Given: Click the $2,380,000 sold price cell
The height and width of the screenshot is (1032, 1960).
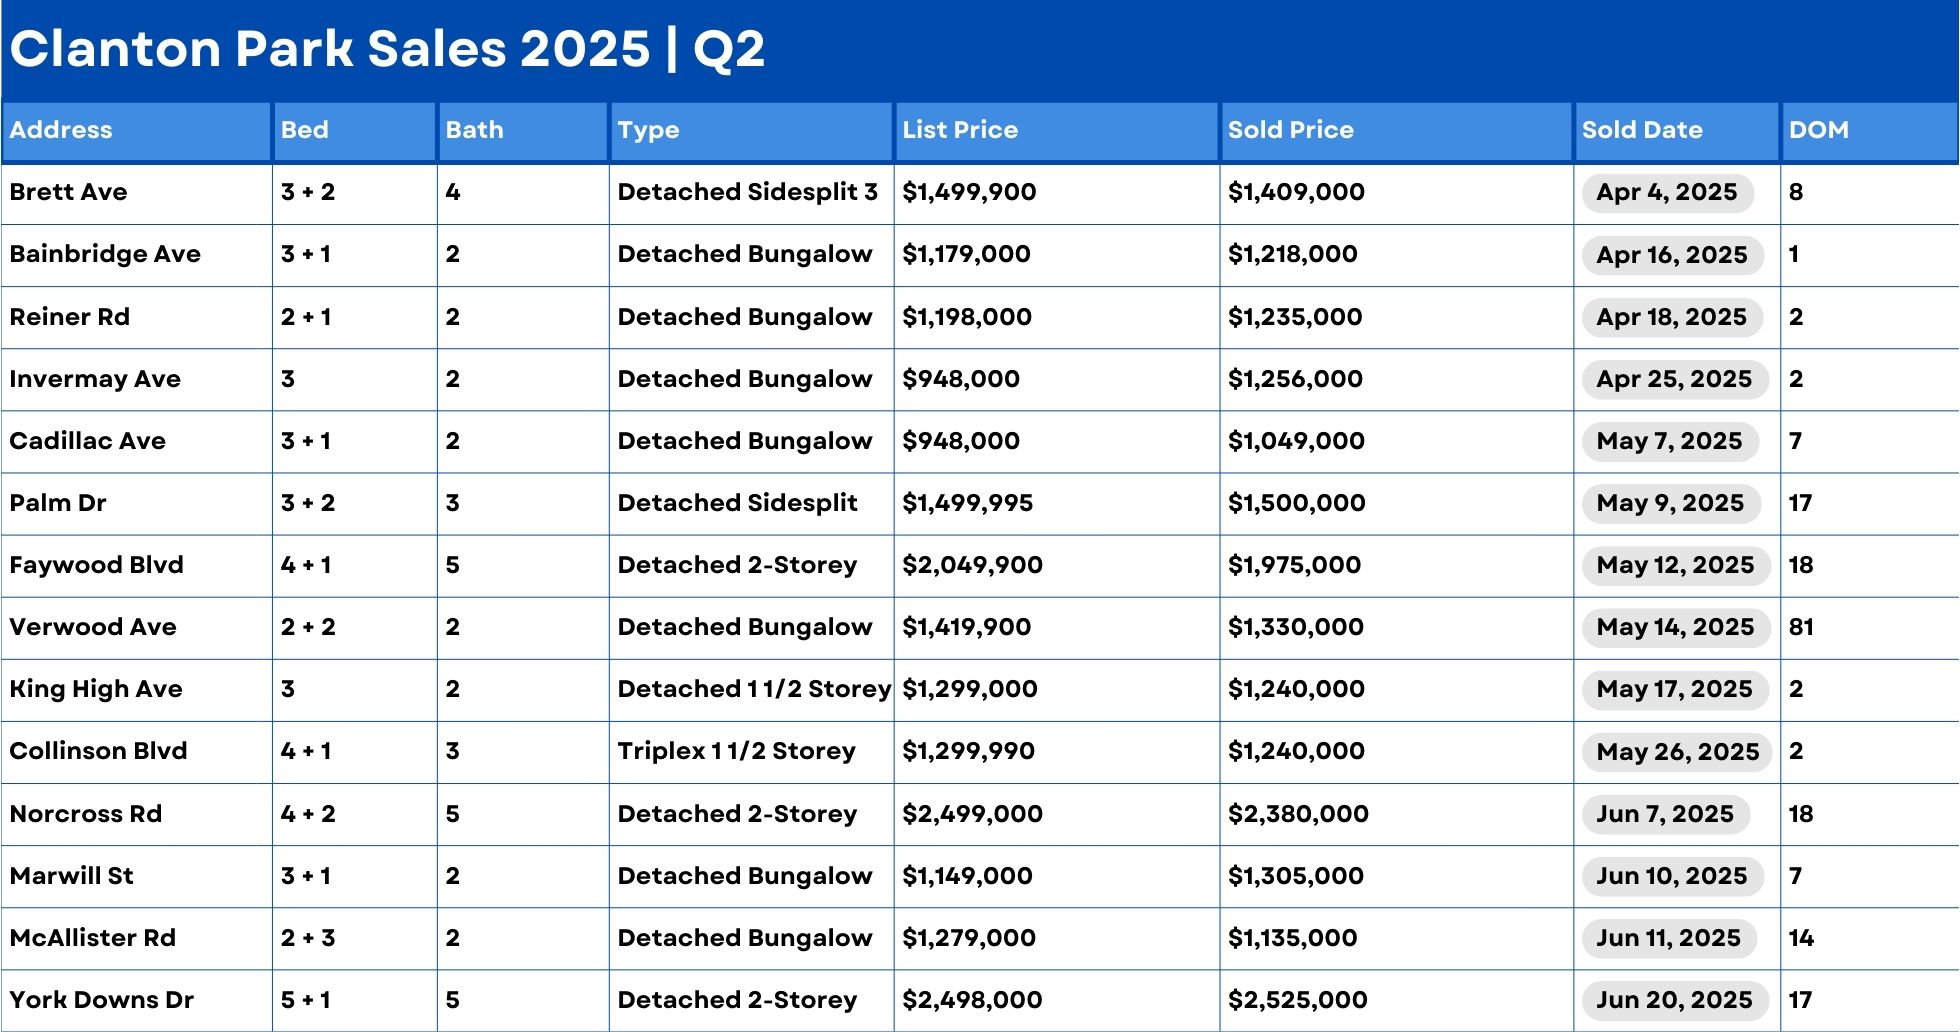Looking at the screenshot, I should (x=1298, y=814).
